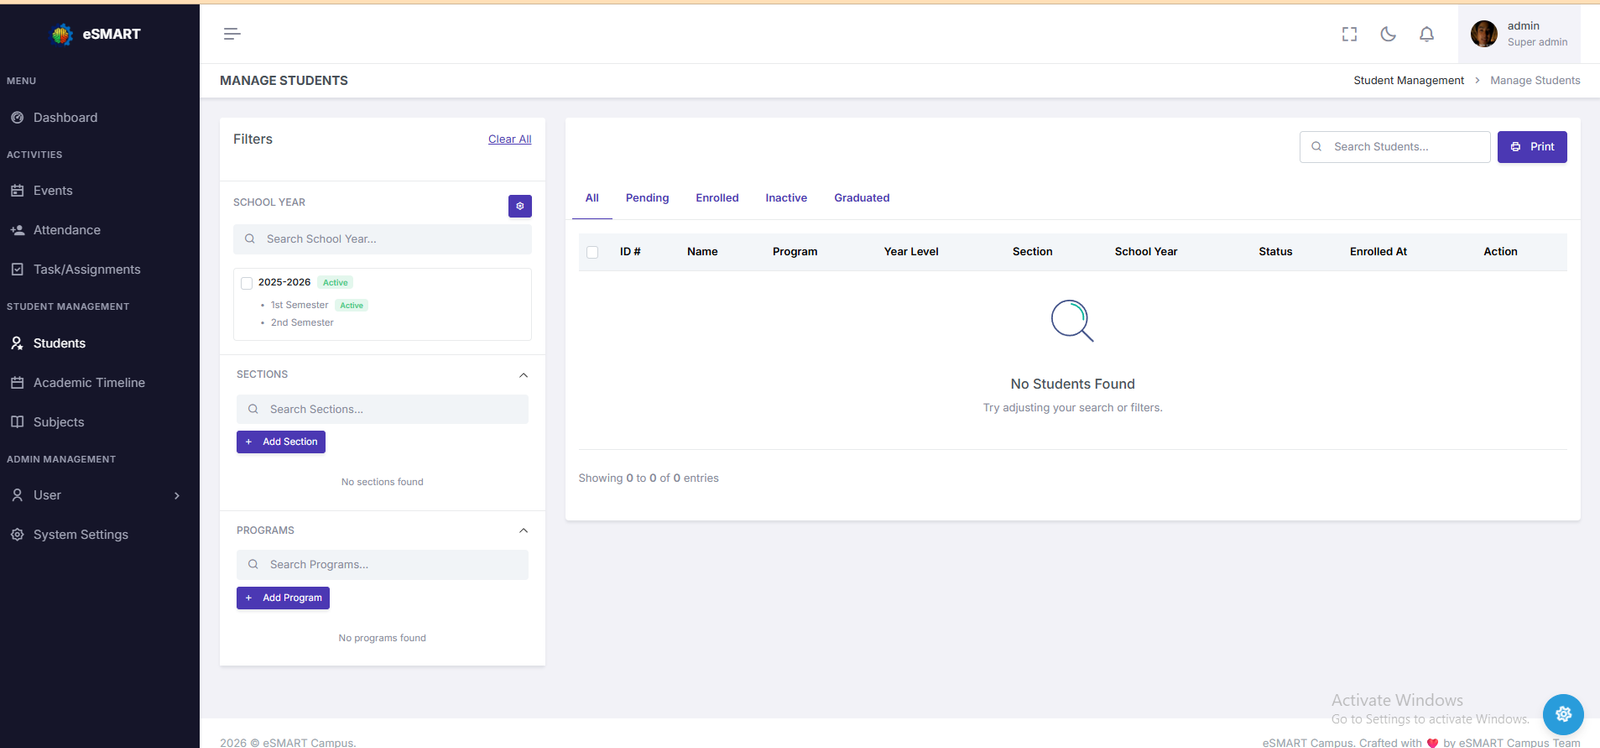Open Dashboard from the sidebar
The width and height of the screenshot is (1600, 748).
(65, 118)
